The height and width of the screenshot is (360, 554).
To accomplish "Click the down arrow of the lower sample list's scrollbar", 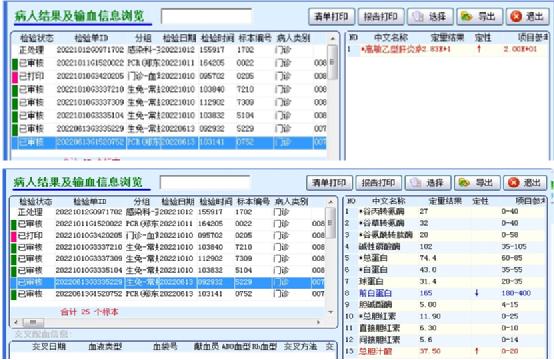I will coord(331,312).
